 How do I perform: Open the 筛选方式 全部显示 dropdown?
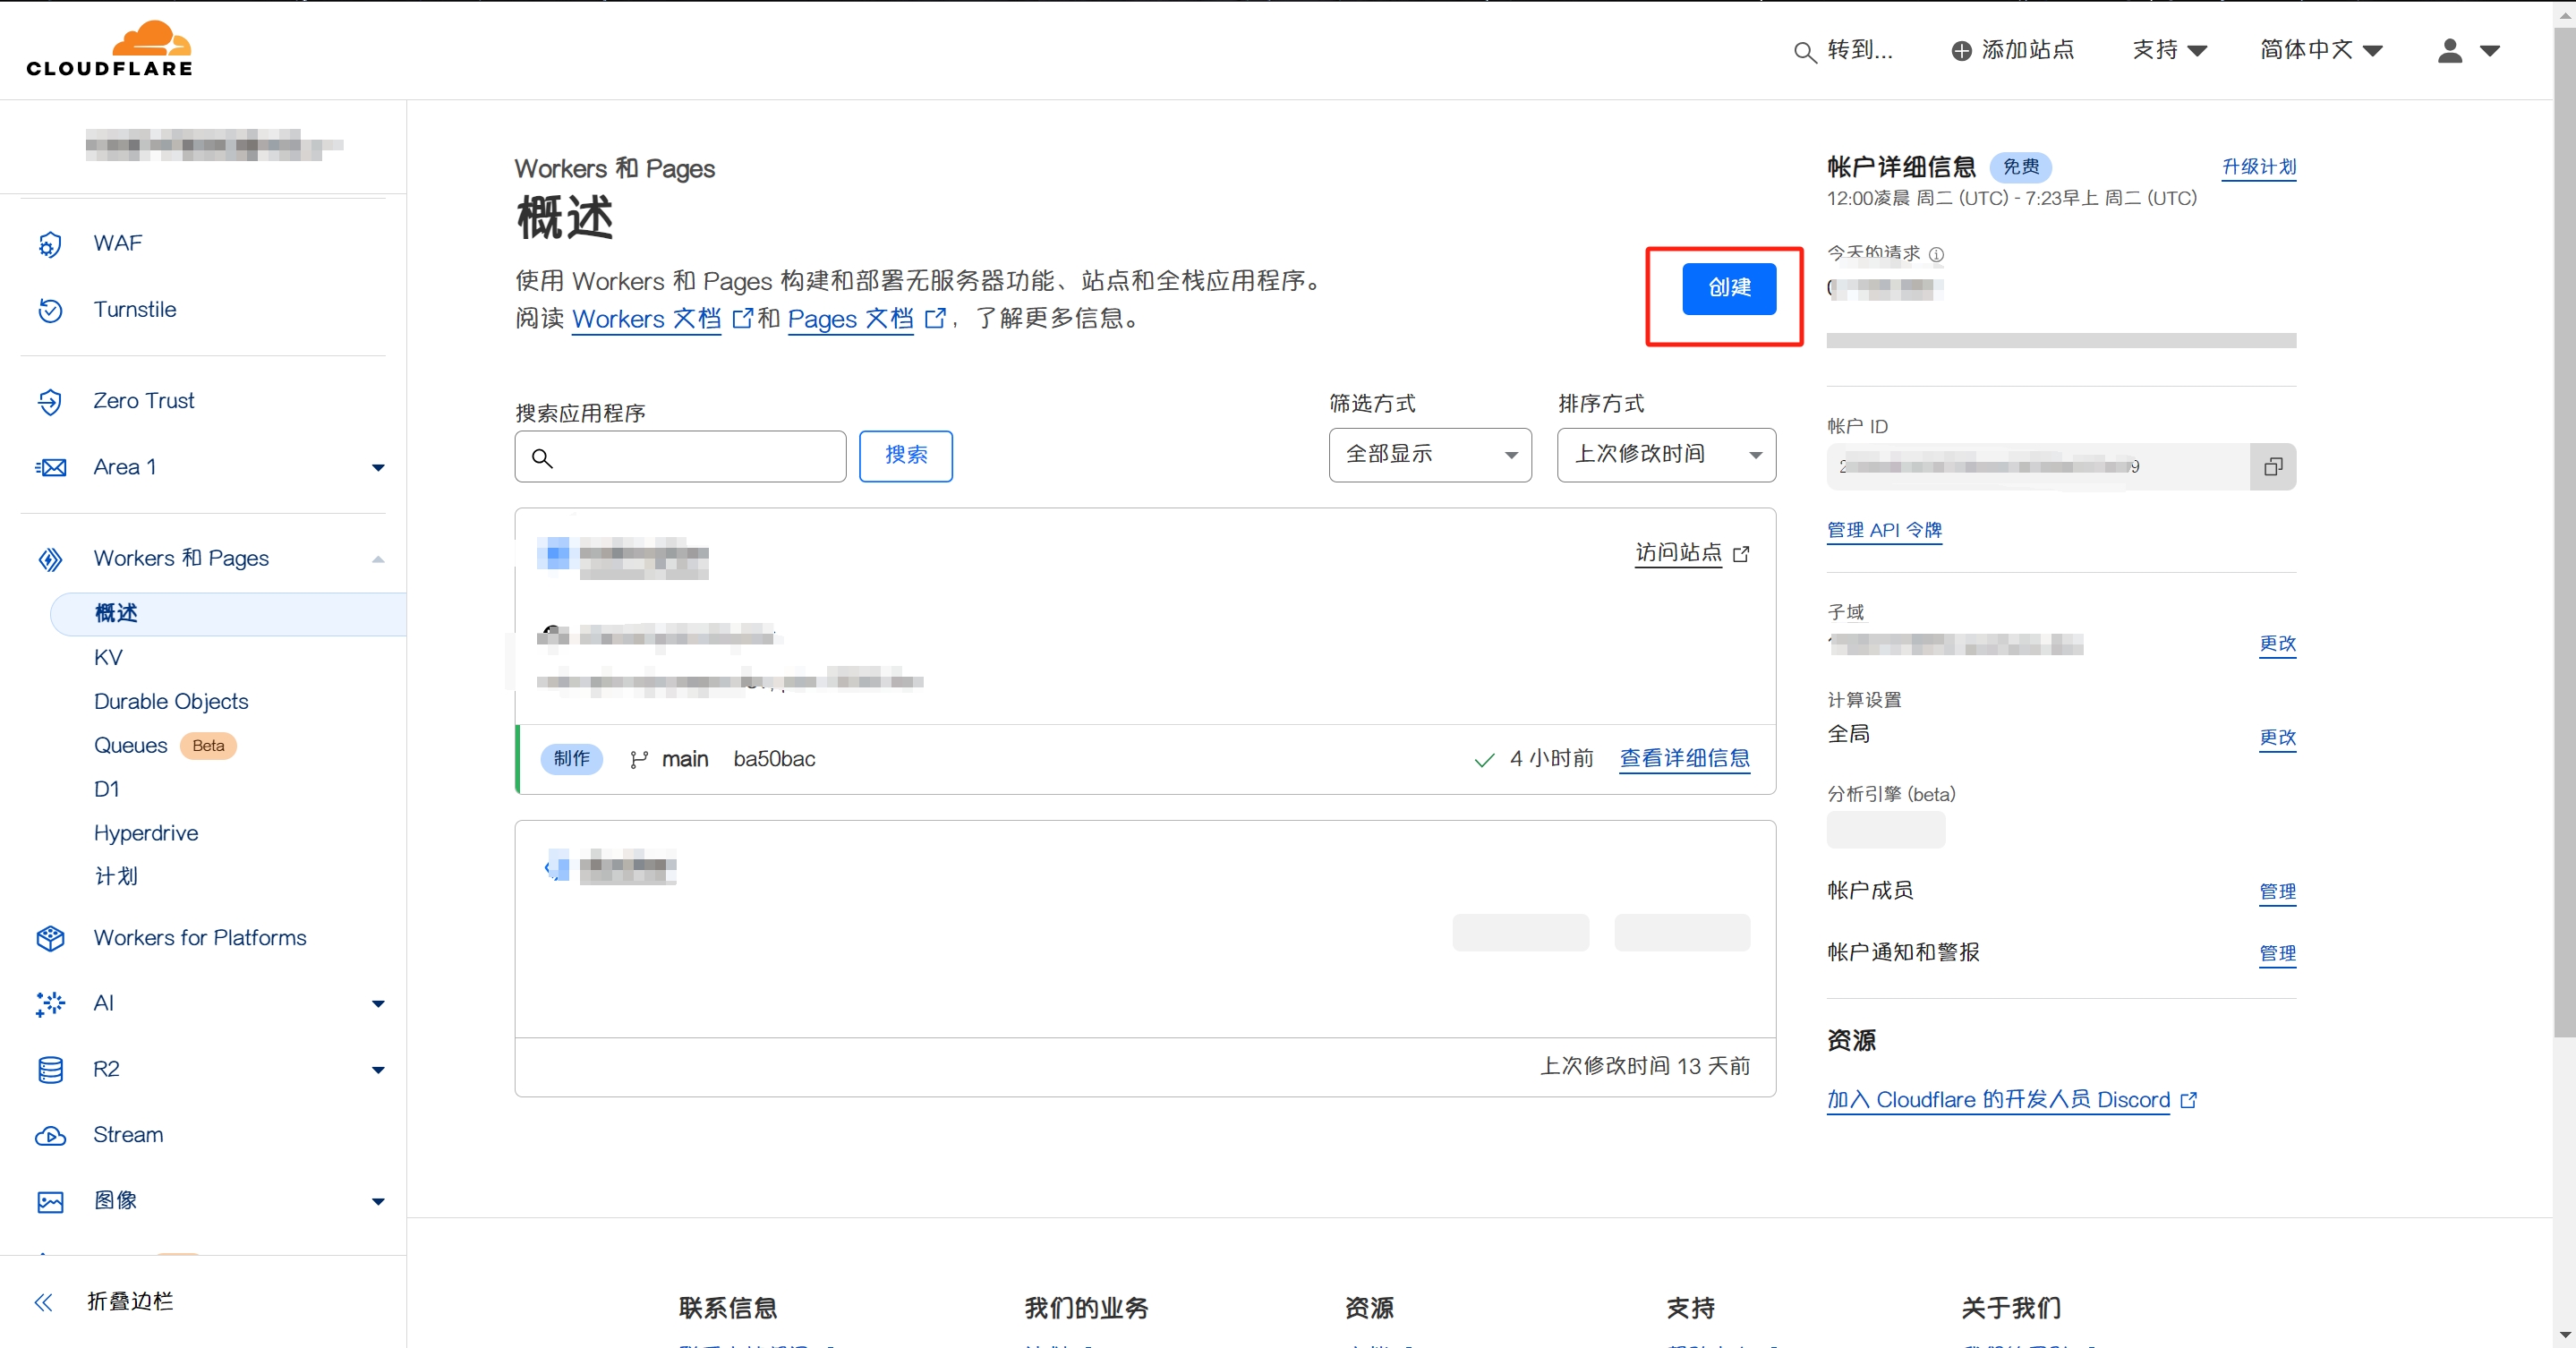point(1430,455)
